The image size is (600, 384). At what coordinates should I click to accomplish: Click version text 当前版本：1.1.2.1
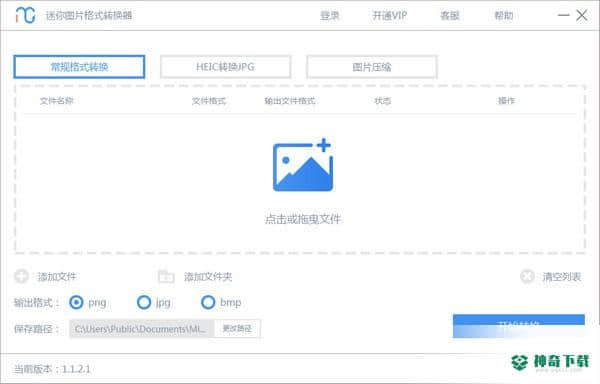[52, 369]
